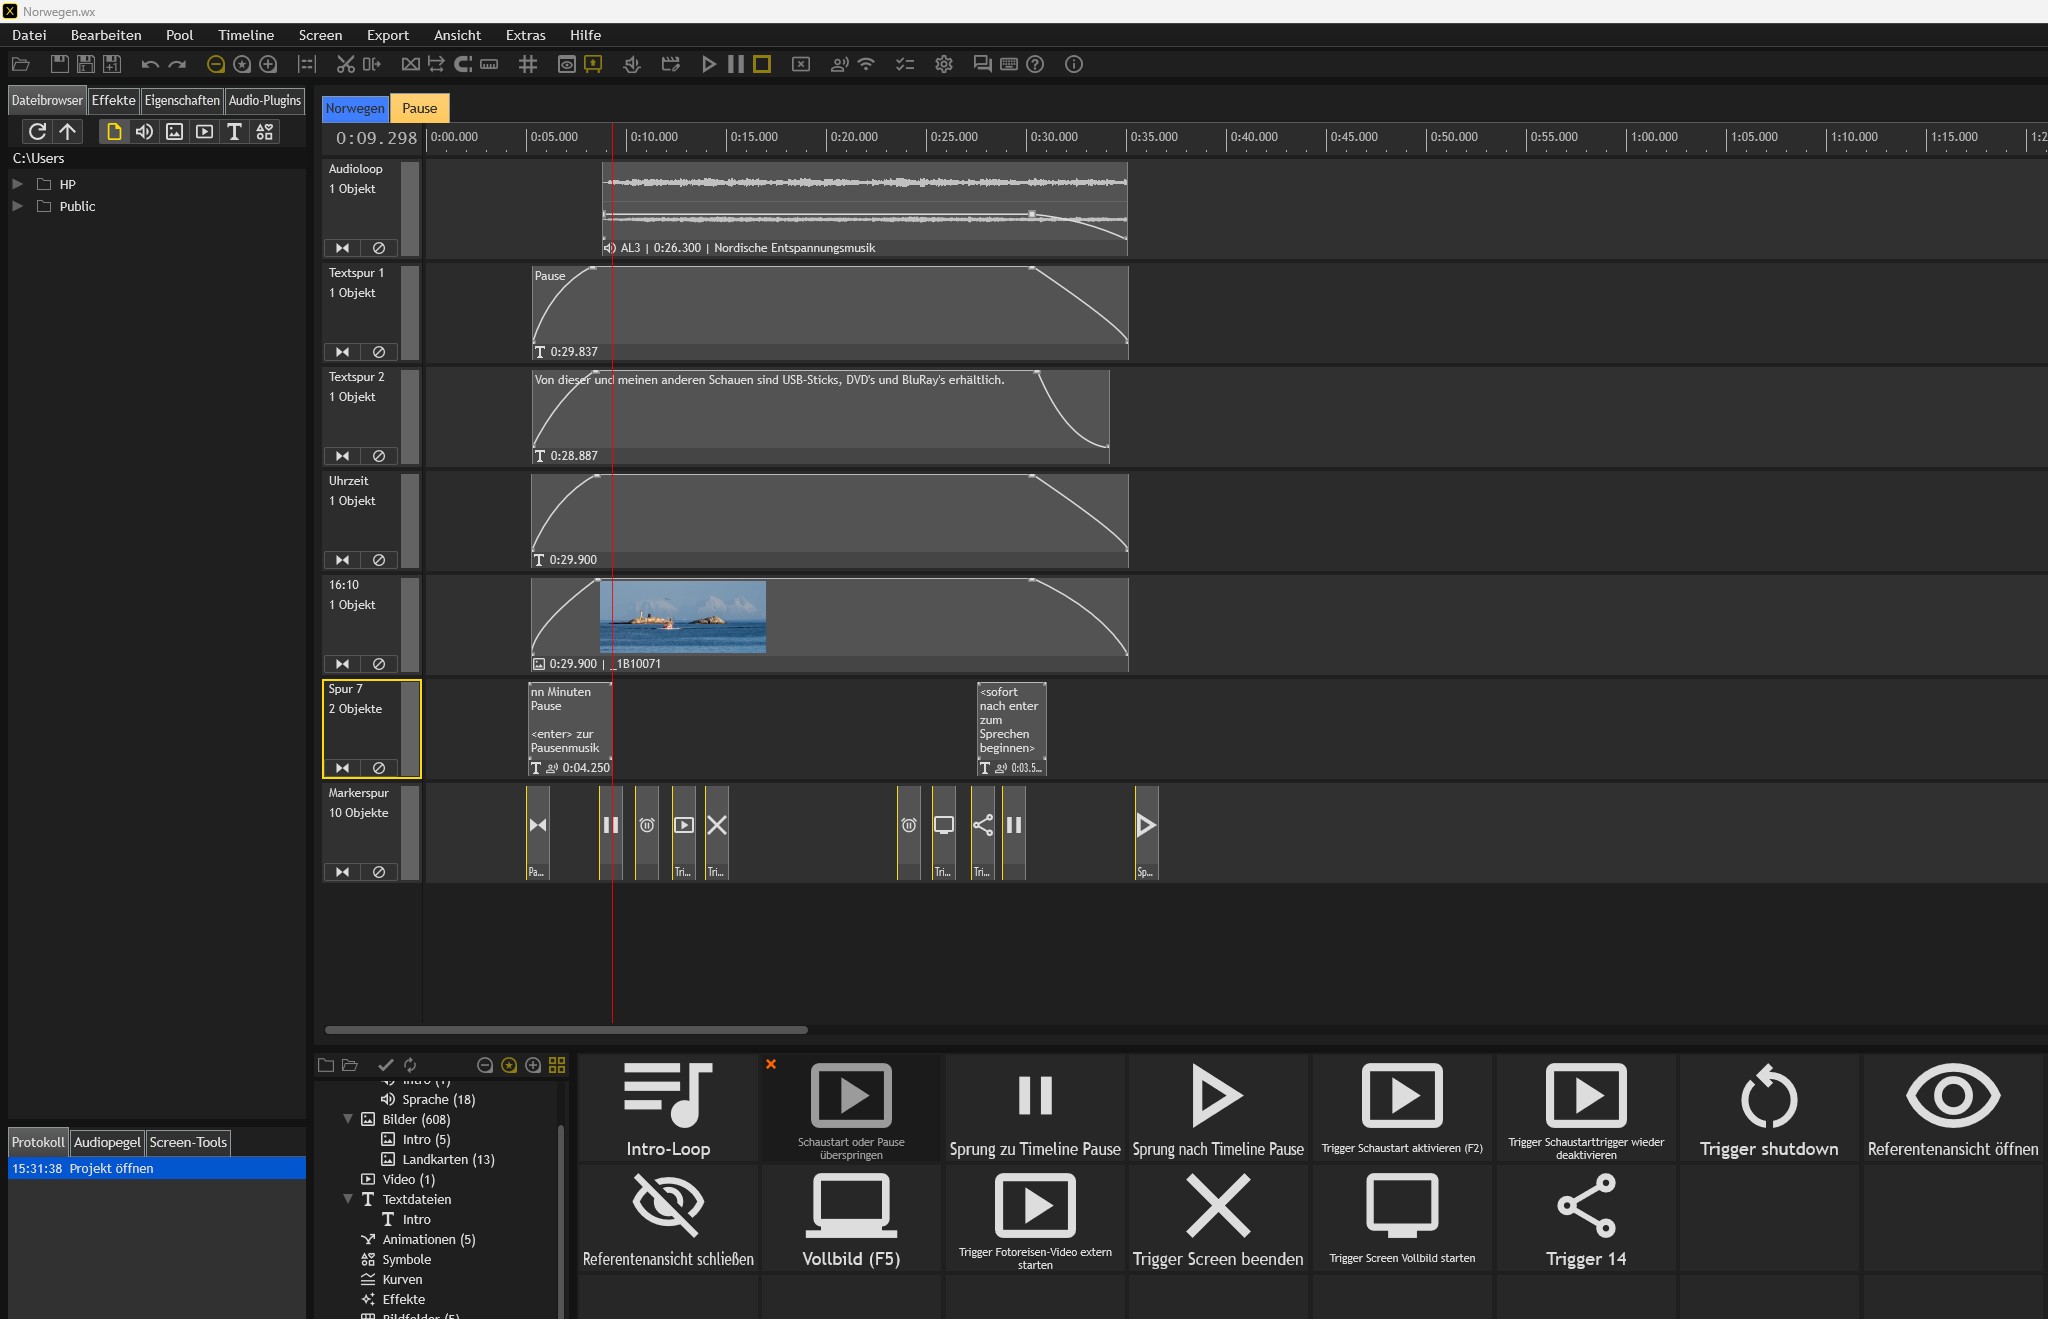Click Sprung zu Timeline Pause button

pyautogui.click(x=1035, y=1108)
